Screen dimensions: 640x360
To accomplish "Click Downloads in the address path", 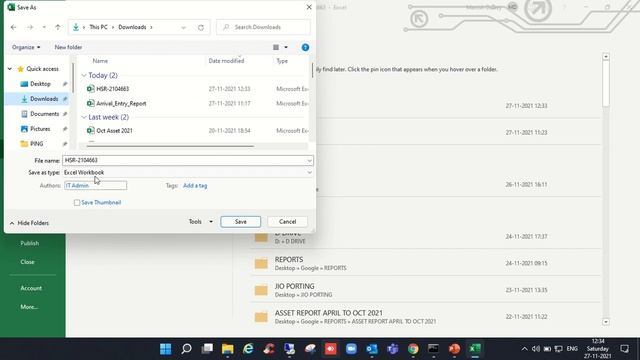I will coord(132,27).
